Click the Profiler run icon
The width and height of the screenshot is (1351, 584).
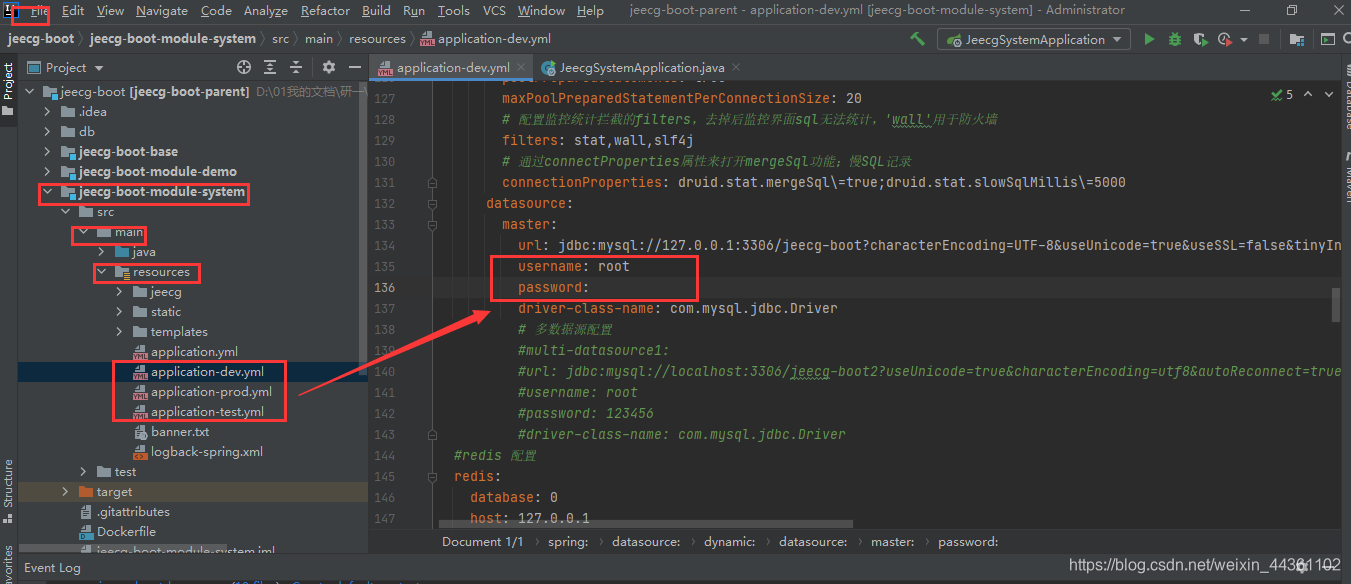click(x=1225, y=39)
